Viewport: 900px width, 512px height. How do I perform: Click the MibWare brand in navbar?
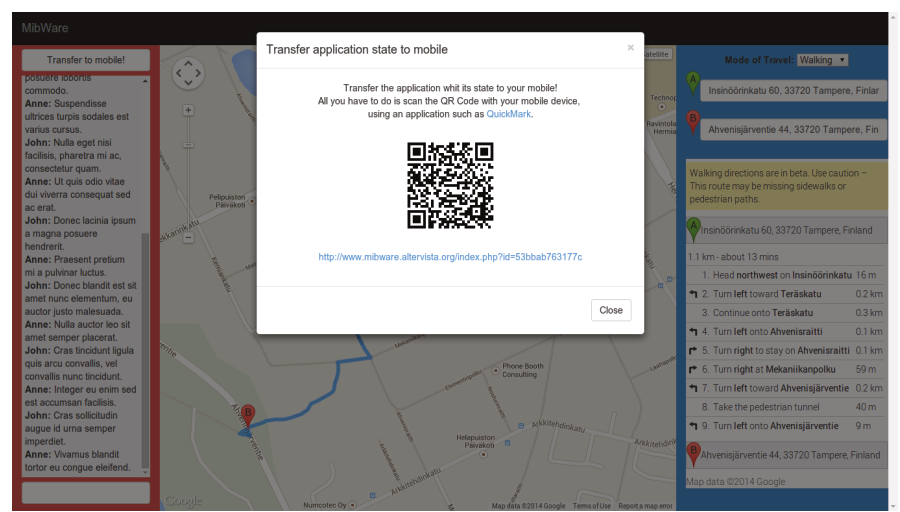coord(45,27)
